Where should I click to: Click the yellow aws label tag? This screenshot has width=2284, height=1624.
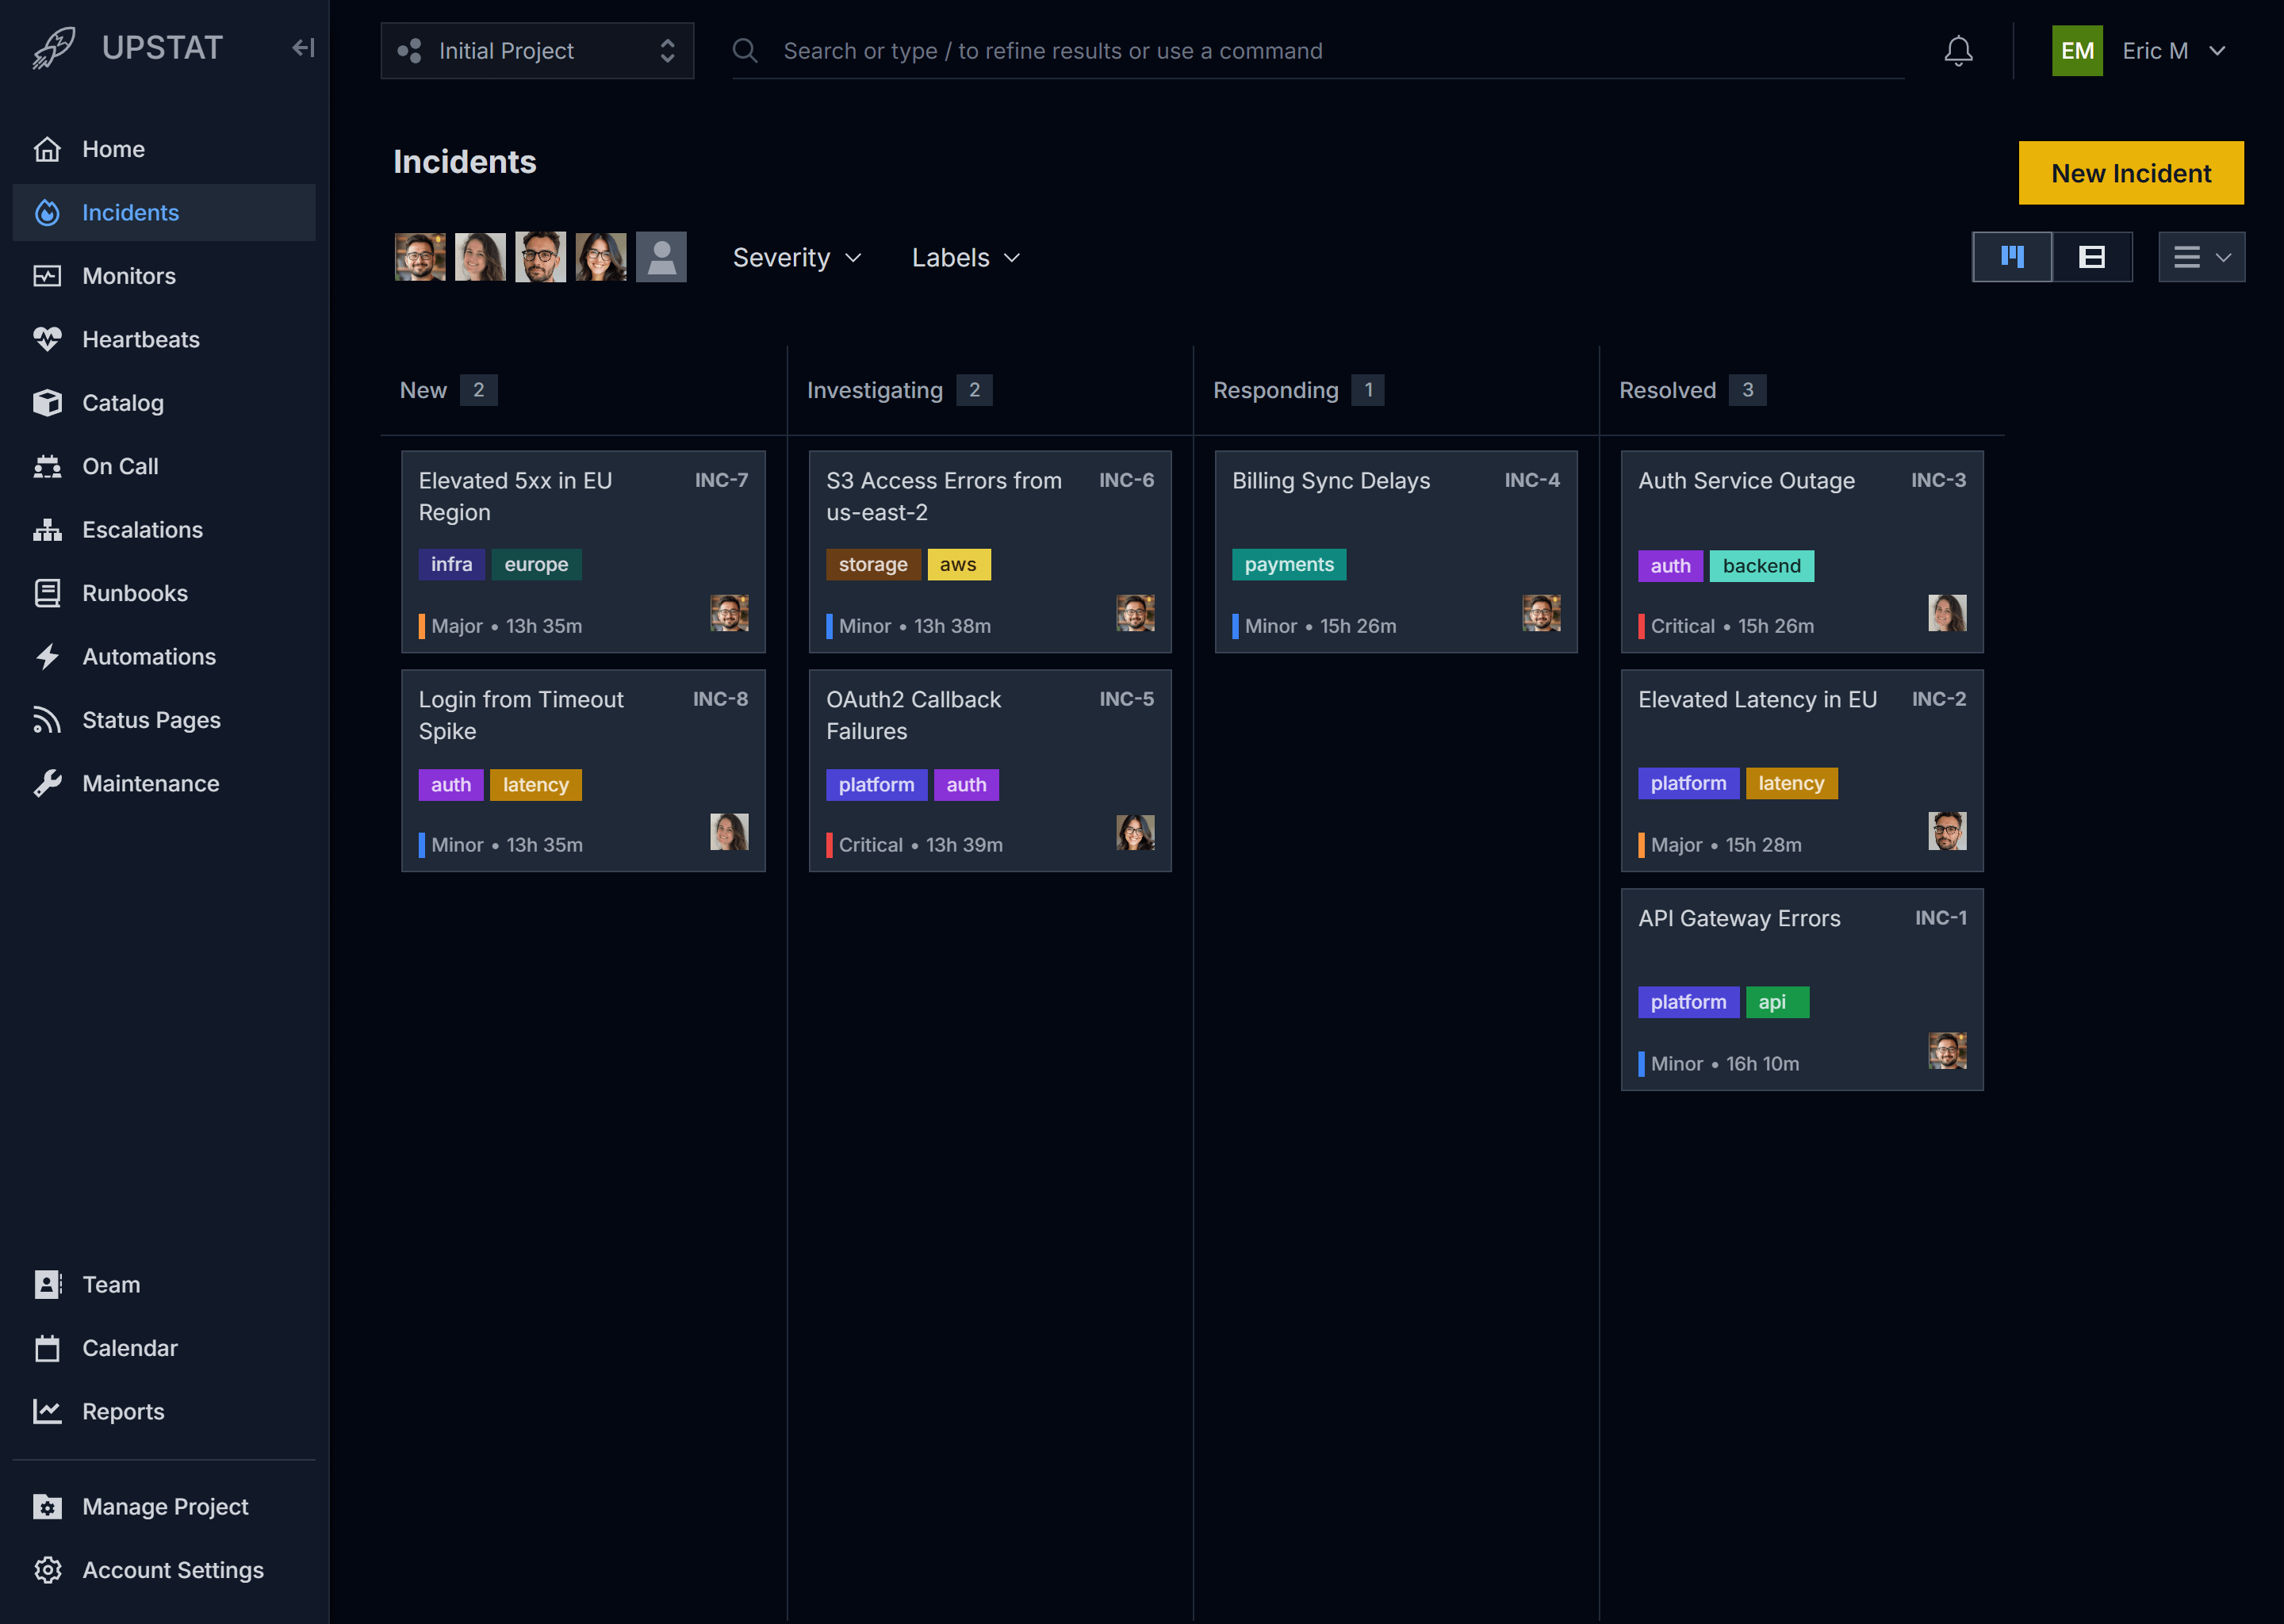coord(957,564)
